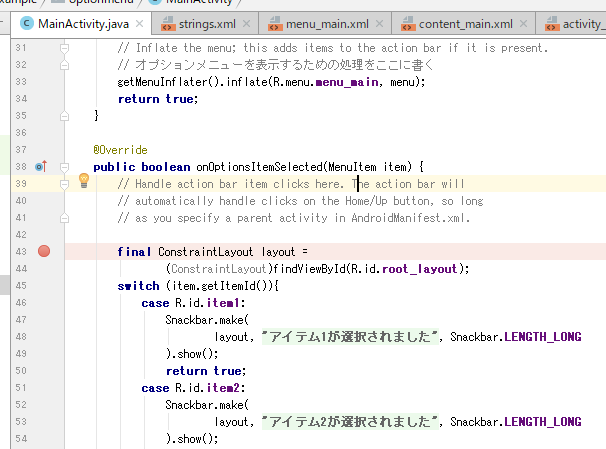This screenshot has width=606, height=449.
Task: Close the strings.xml tab
Action: (246, 24)
